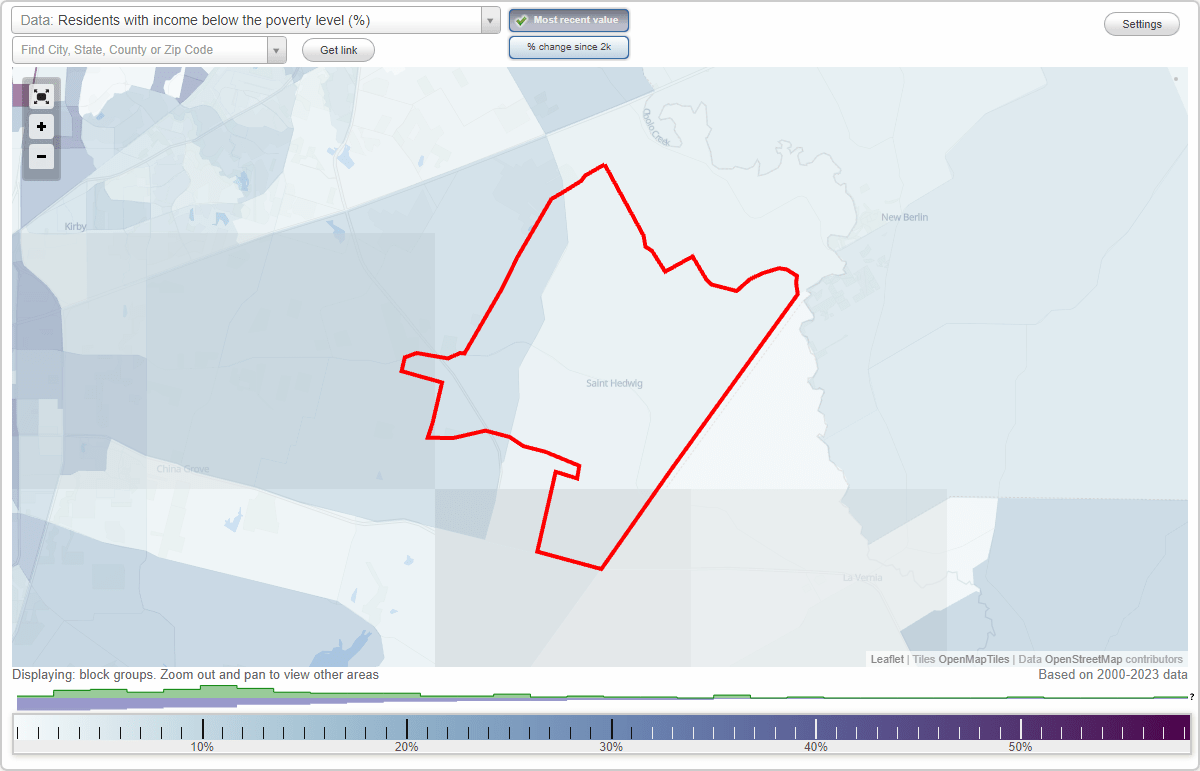
Task: Click the color scale near the 30% mark
Action: (612, 731)
